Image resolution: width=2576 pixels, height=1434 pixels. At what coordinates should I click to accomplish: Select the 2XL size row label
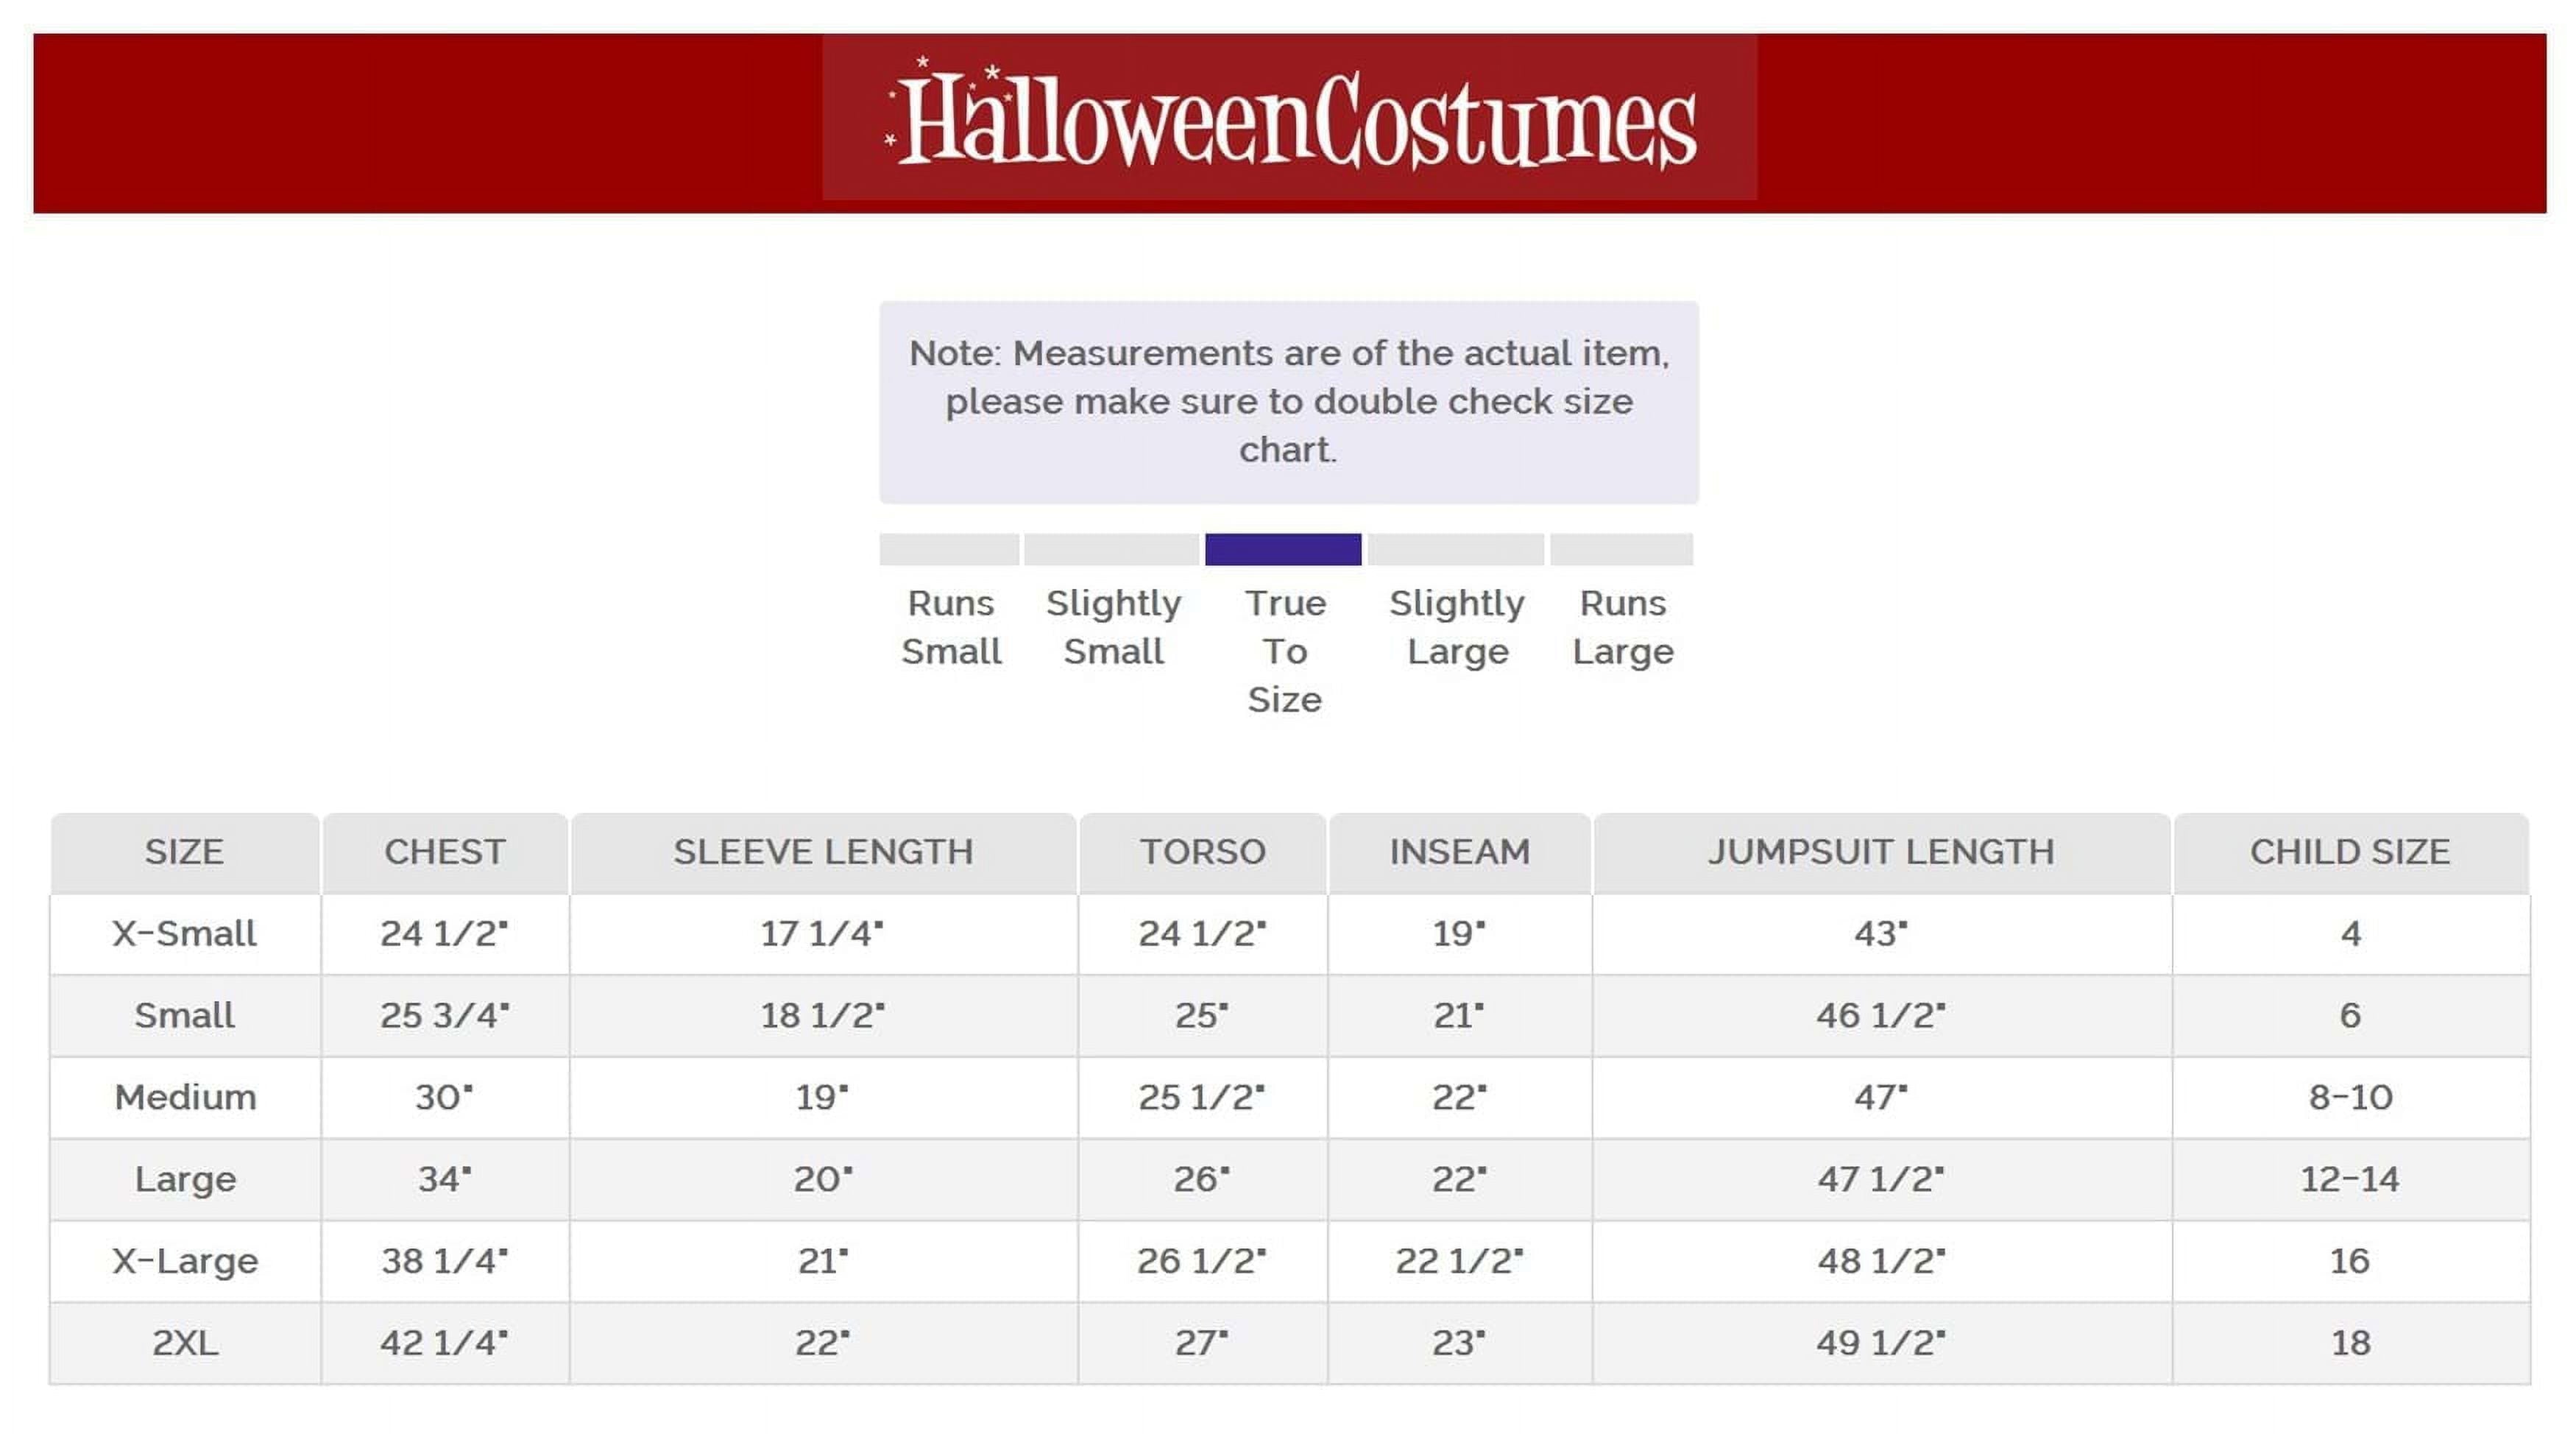185,1343
